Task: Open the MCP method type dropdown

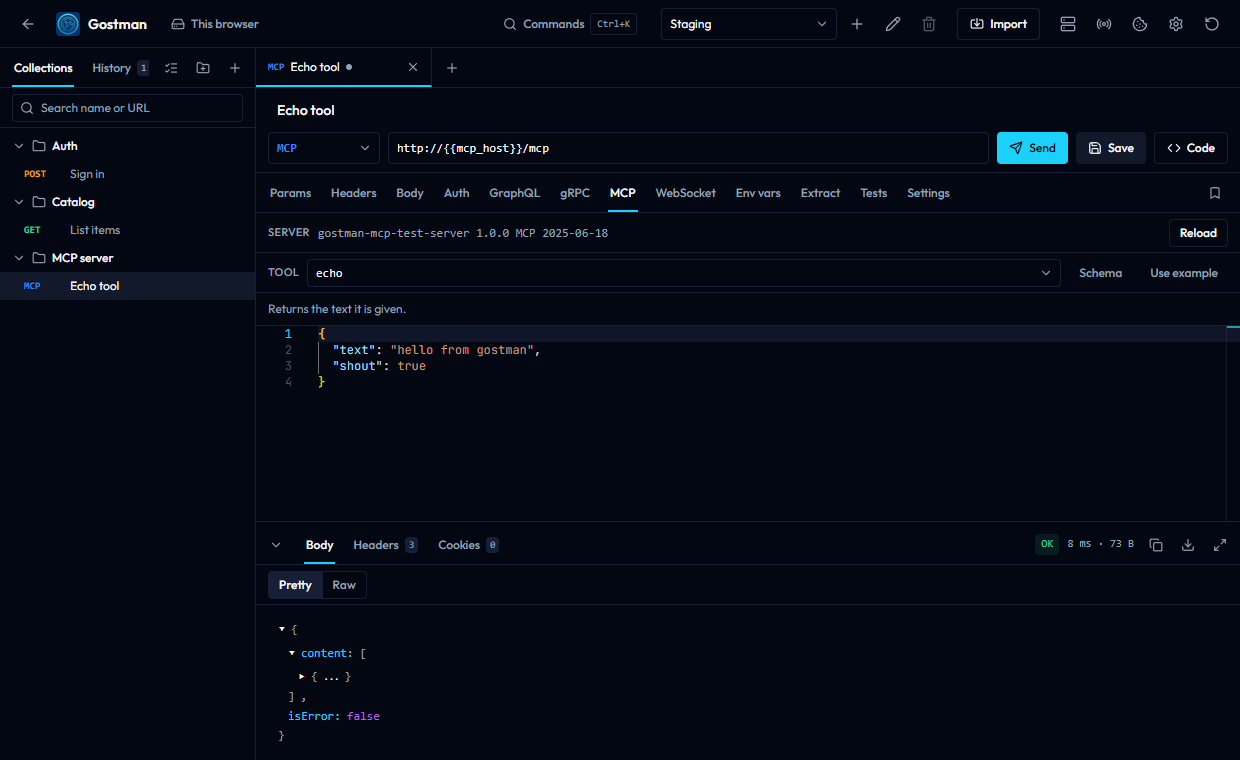Action: coord(324,148)
